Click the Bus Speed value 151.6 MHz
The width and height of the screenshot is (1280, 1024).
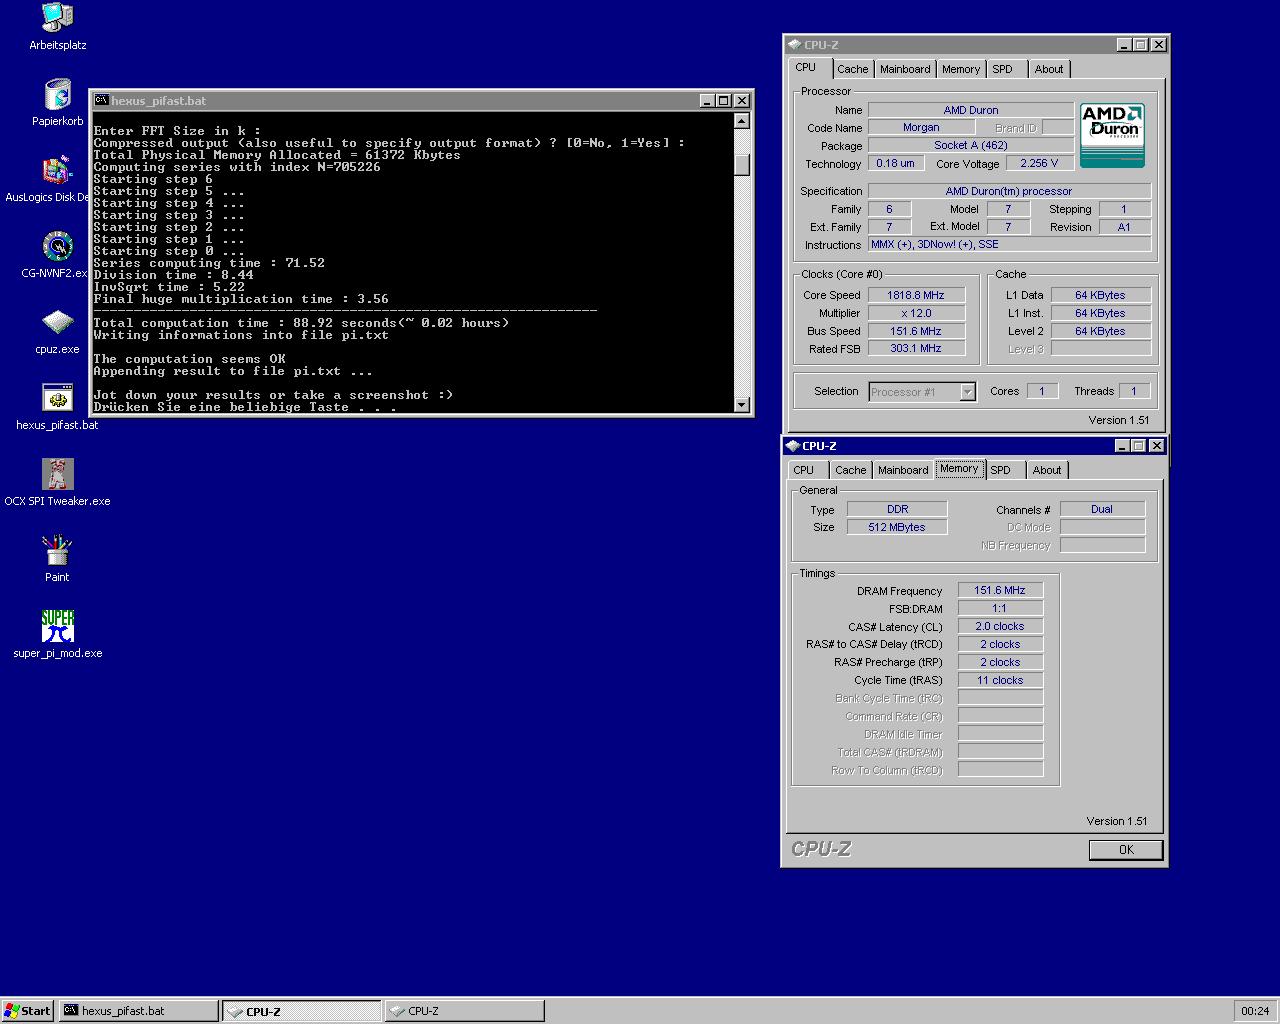point(915,331)
